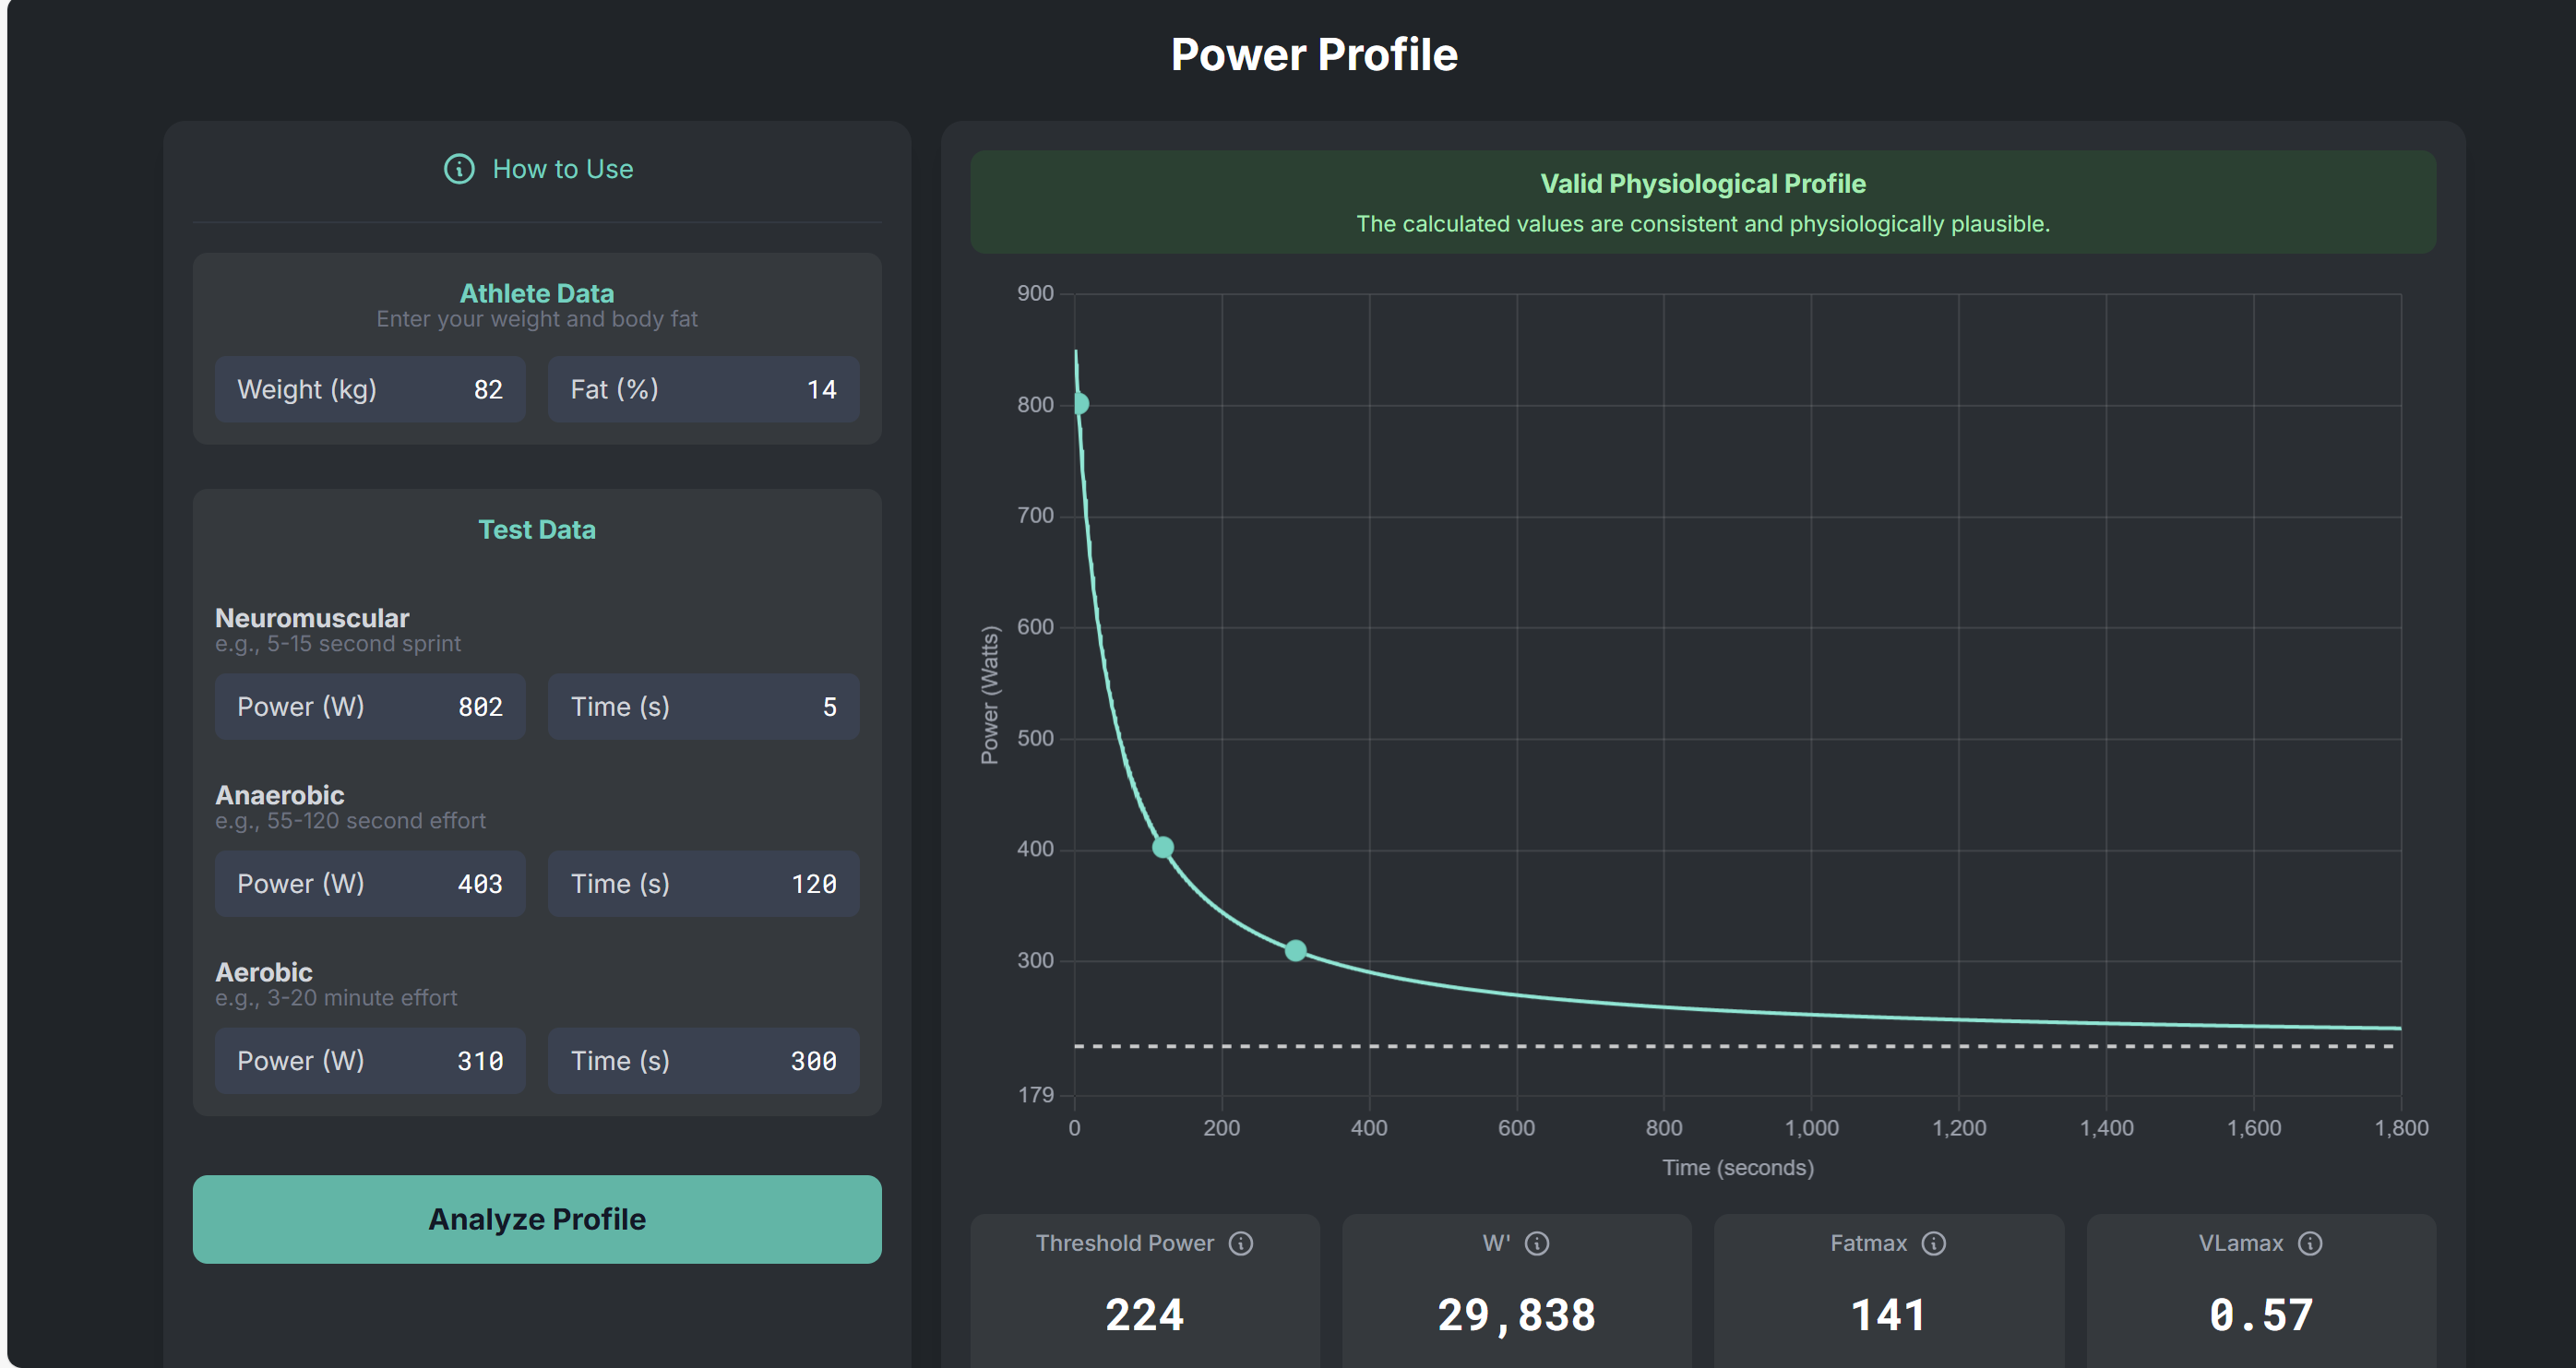This screenshot has width=2576, height=1368.
Task: Click the 300-second chart data point
Action: (1295, 951)
